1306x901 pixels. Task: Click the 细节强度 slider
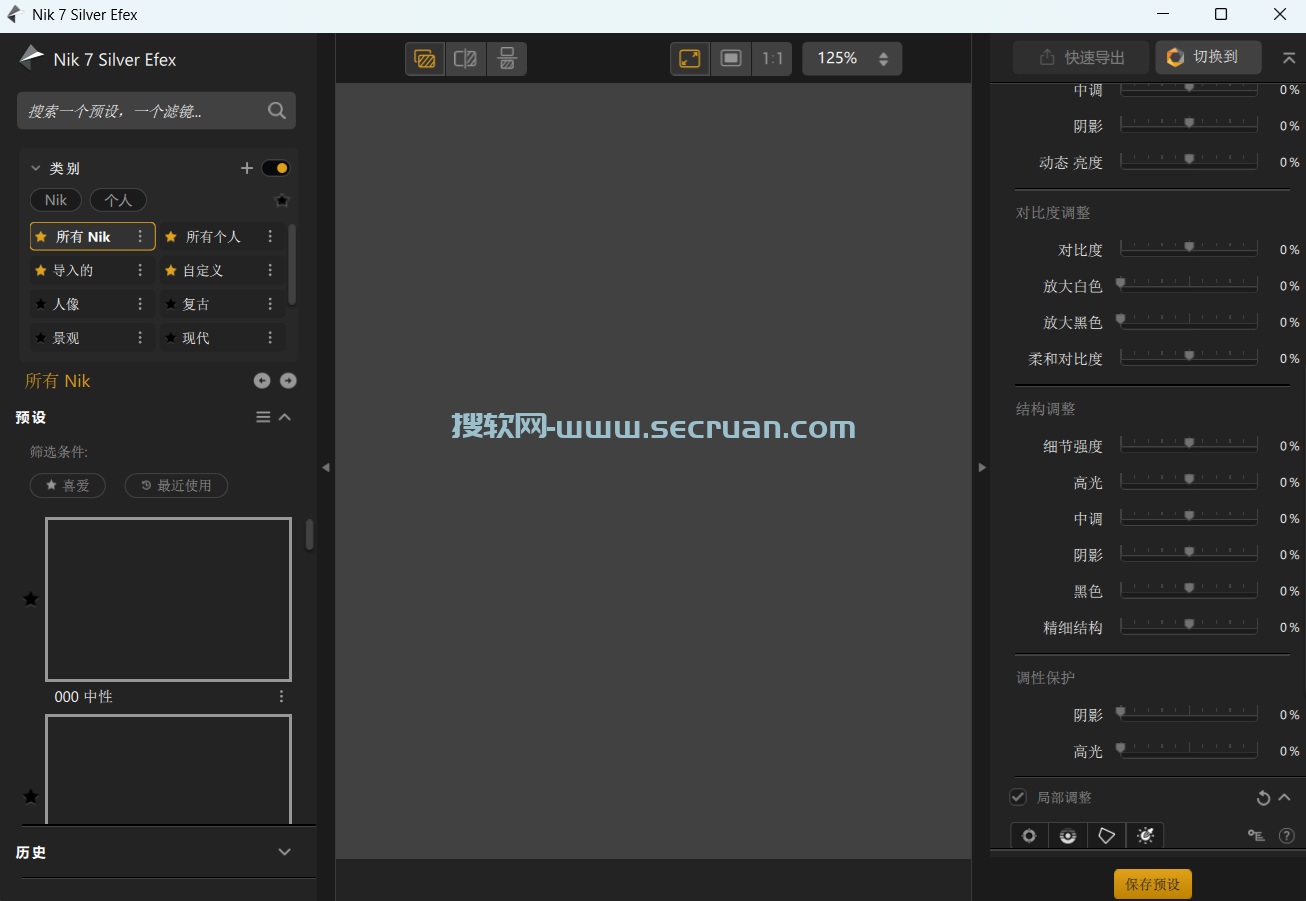click(1189, 444)
